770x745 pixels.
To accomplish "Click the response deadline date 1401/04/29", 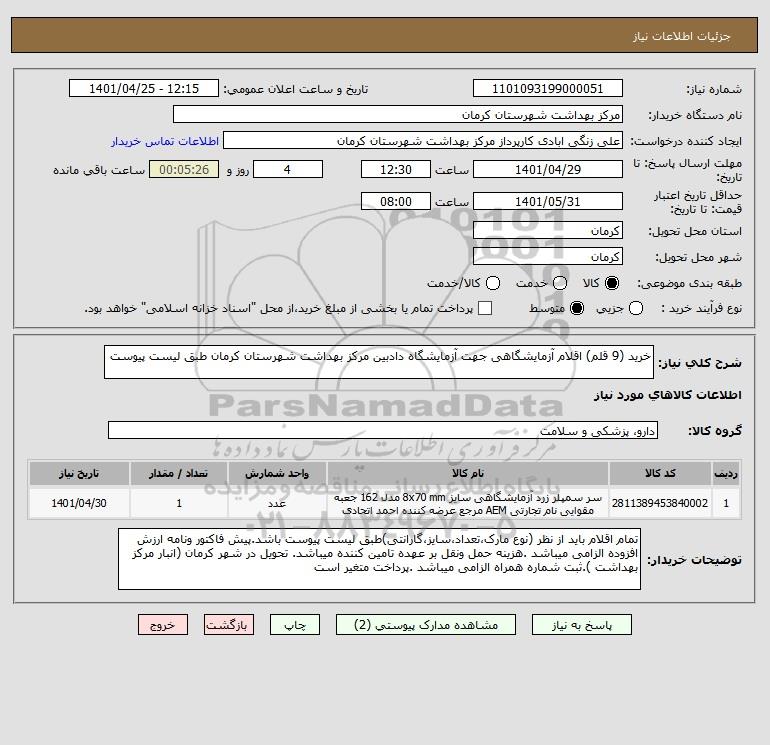I will point(548,169).
